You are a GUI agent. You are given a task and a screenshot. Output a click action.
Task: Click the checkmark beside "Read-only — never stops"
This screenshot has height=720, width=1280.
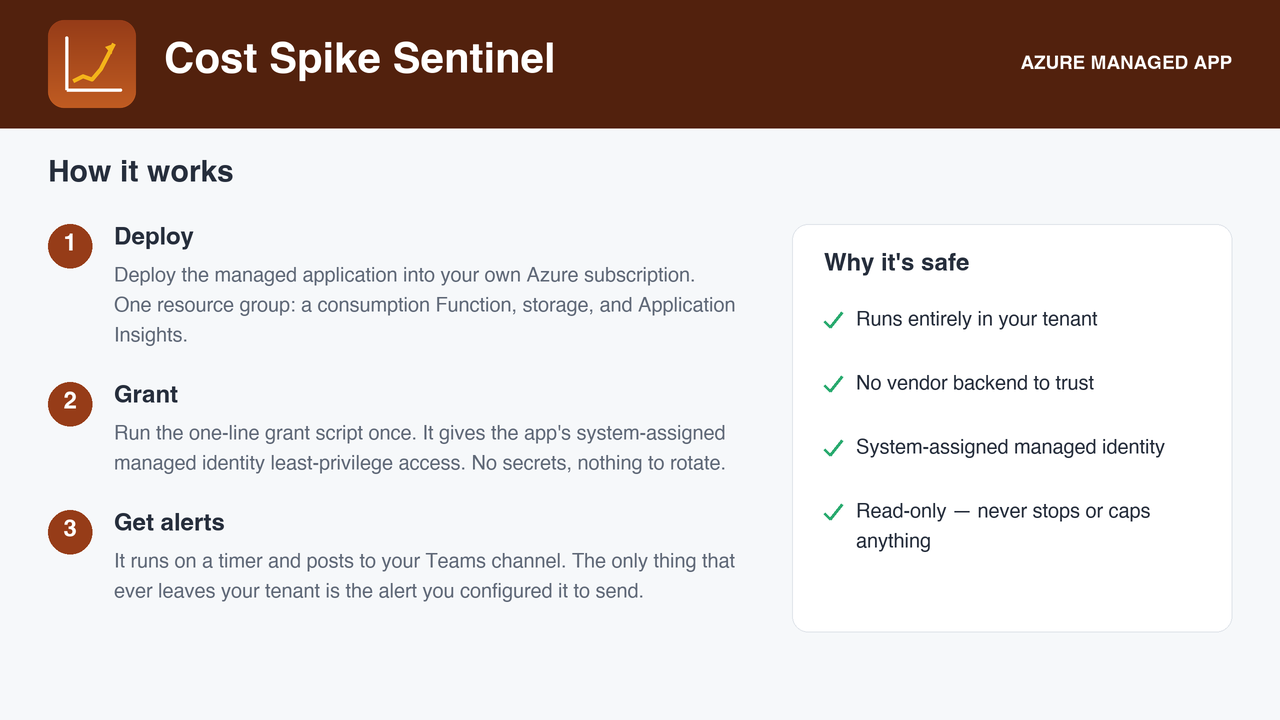[x=833, y=512]
